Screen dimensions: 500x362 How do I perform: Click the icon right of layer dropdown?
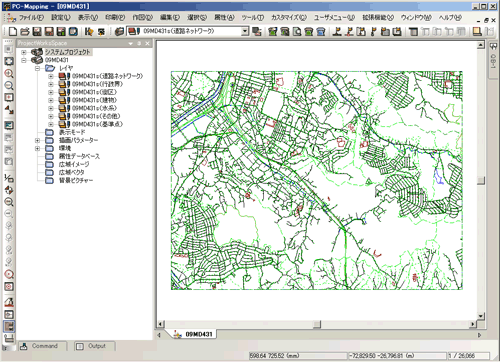pos(257,31)
